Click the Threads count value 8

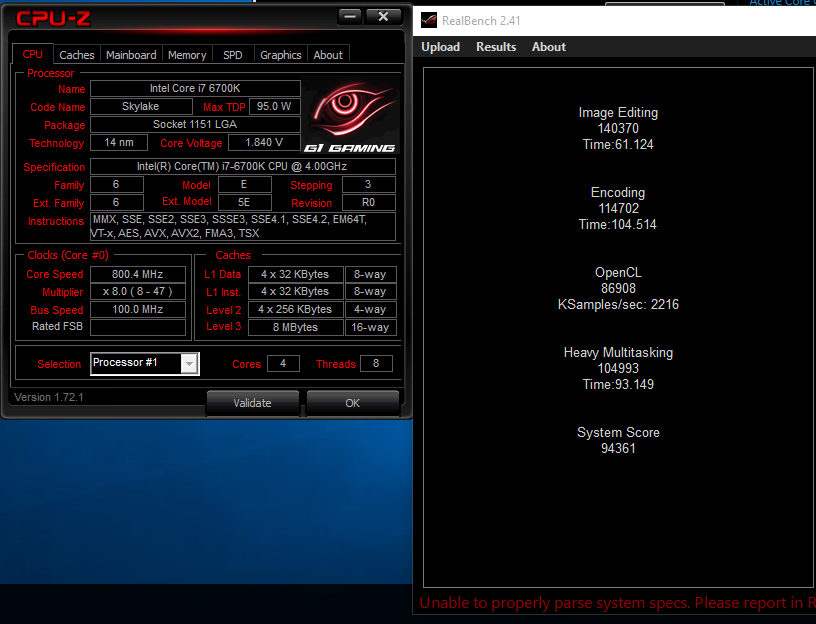376,364
